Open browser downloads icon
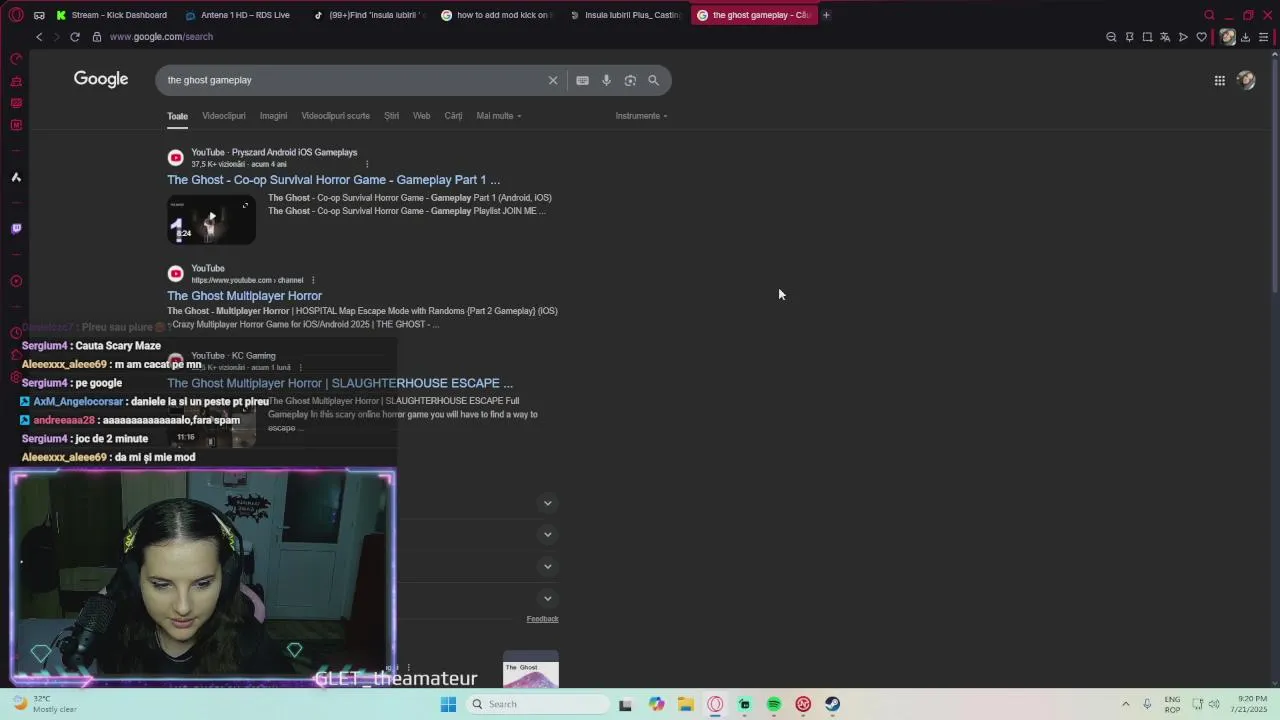 [x=1245, y=37]
